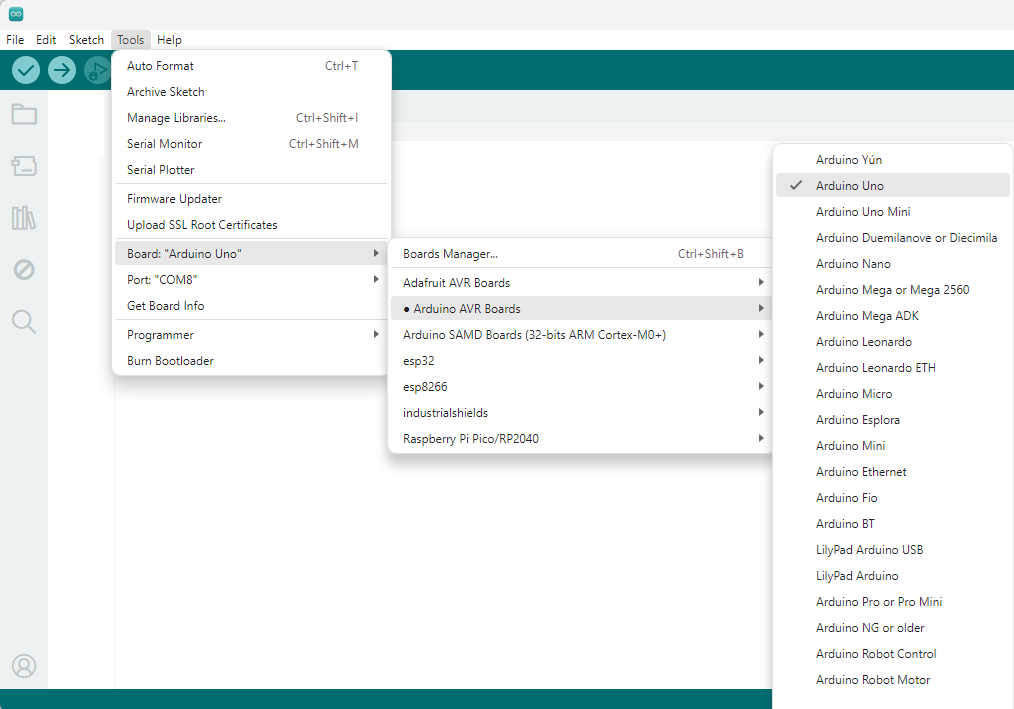Open the Search magnifier icon in sidebar
The width and height of the screenshot is (1014, 709).
pos(24,322)
